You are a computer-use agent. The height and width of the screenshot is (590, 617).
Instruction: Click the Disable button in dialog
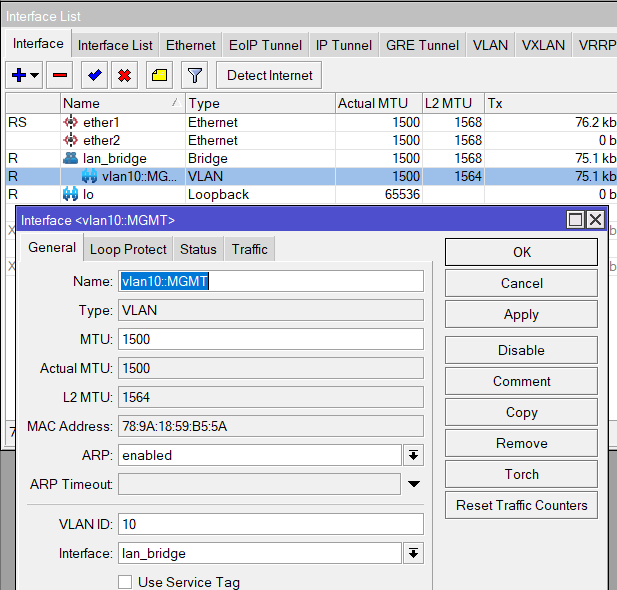point(521,350)
